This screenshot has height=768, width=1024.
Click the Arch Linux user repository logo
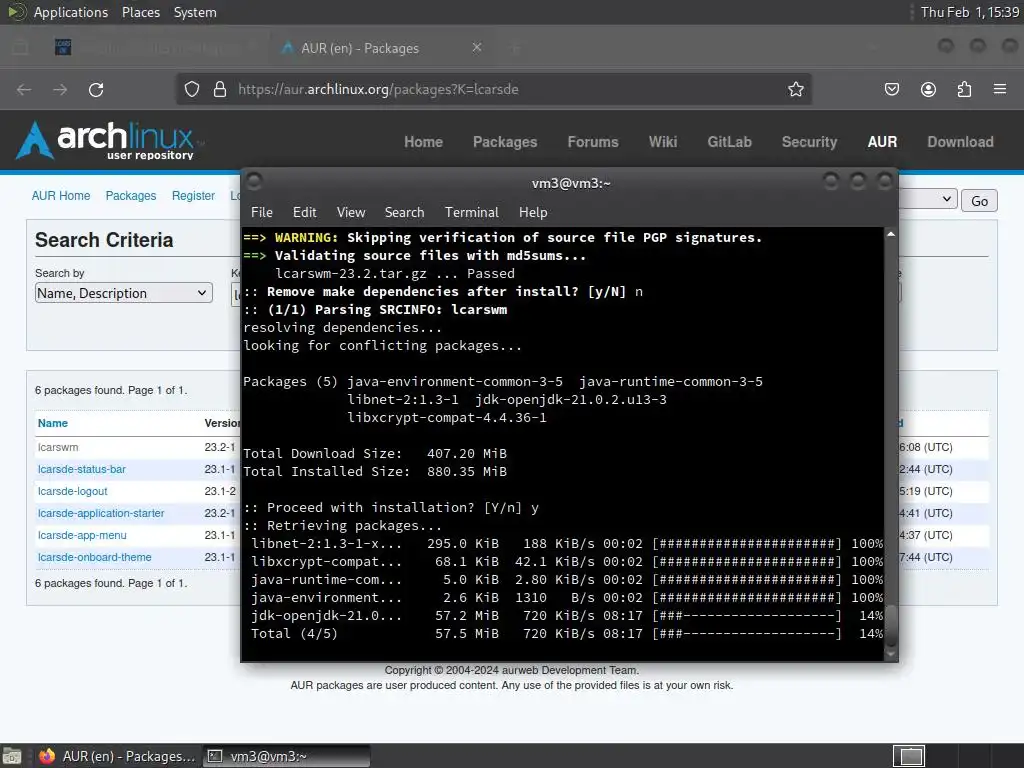tap(109, 140)
